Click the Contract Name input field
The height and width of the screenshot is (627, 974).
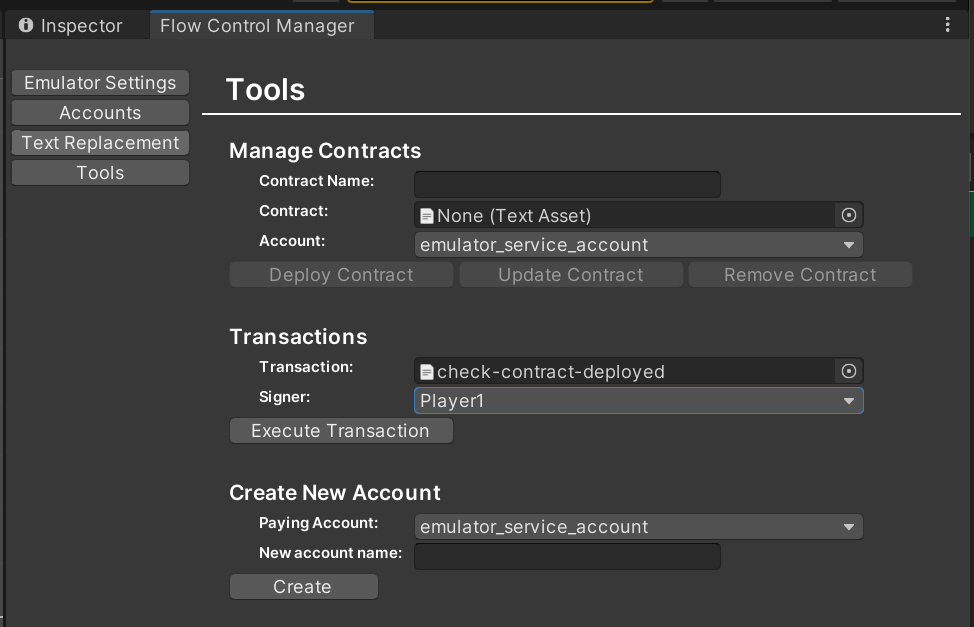(x=566, y=184)
